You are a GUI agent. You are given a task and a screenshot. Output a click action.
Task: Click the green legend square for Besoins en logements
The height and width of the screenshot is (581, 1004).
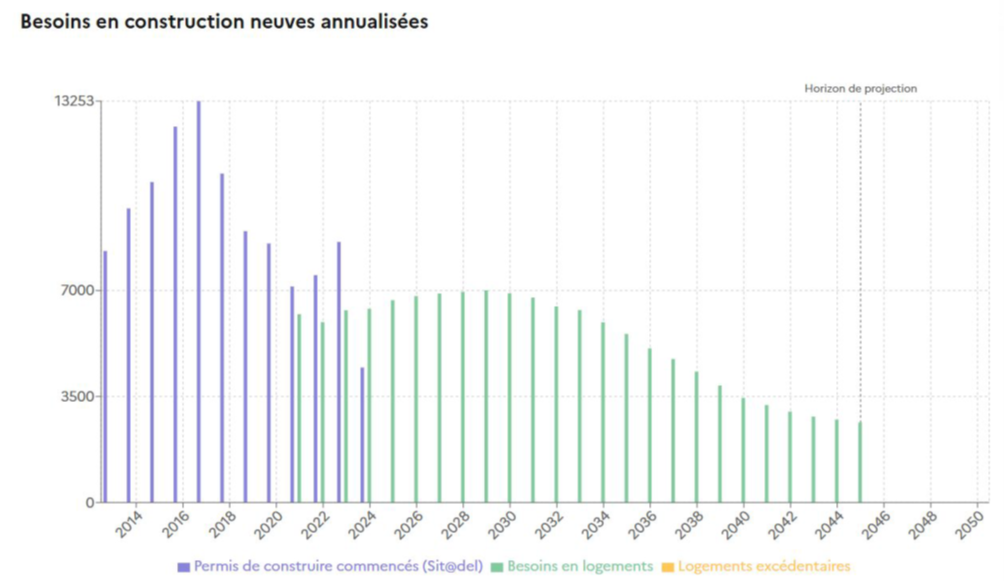pos(497,567)
